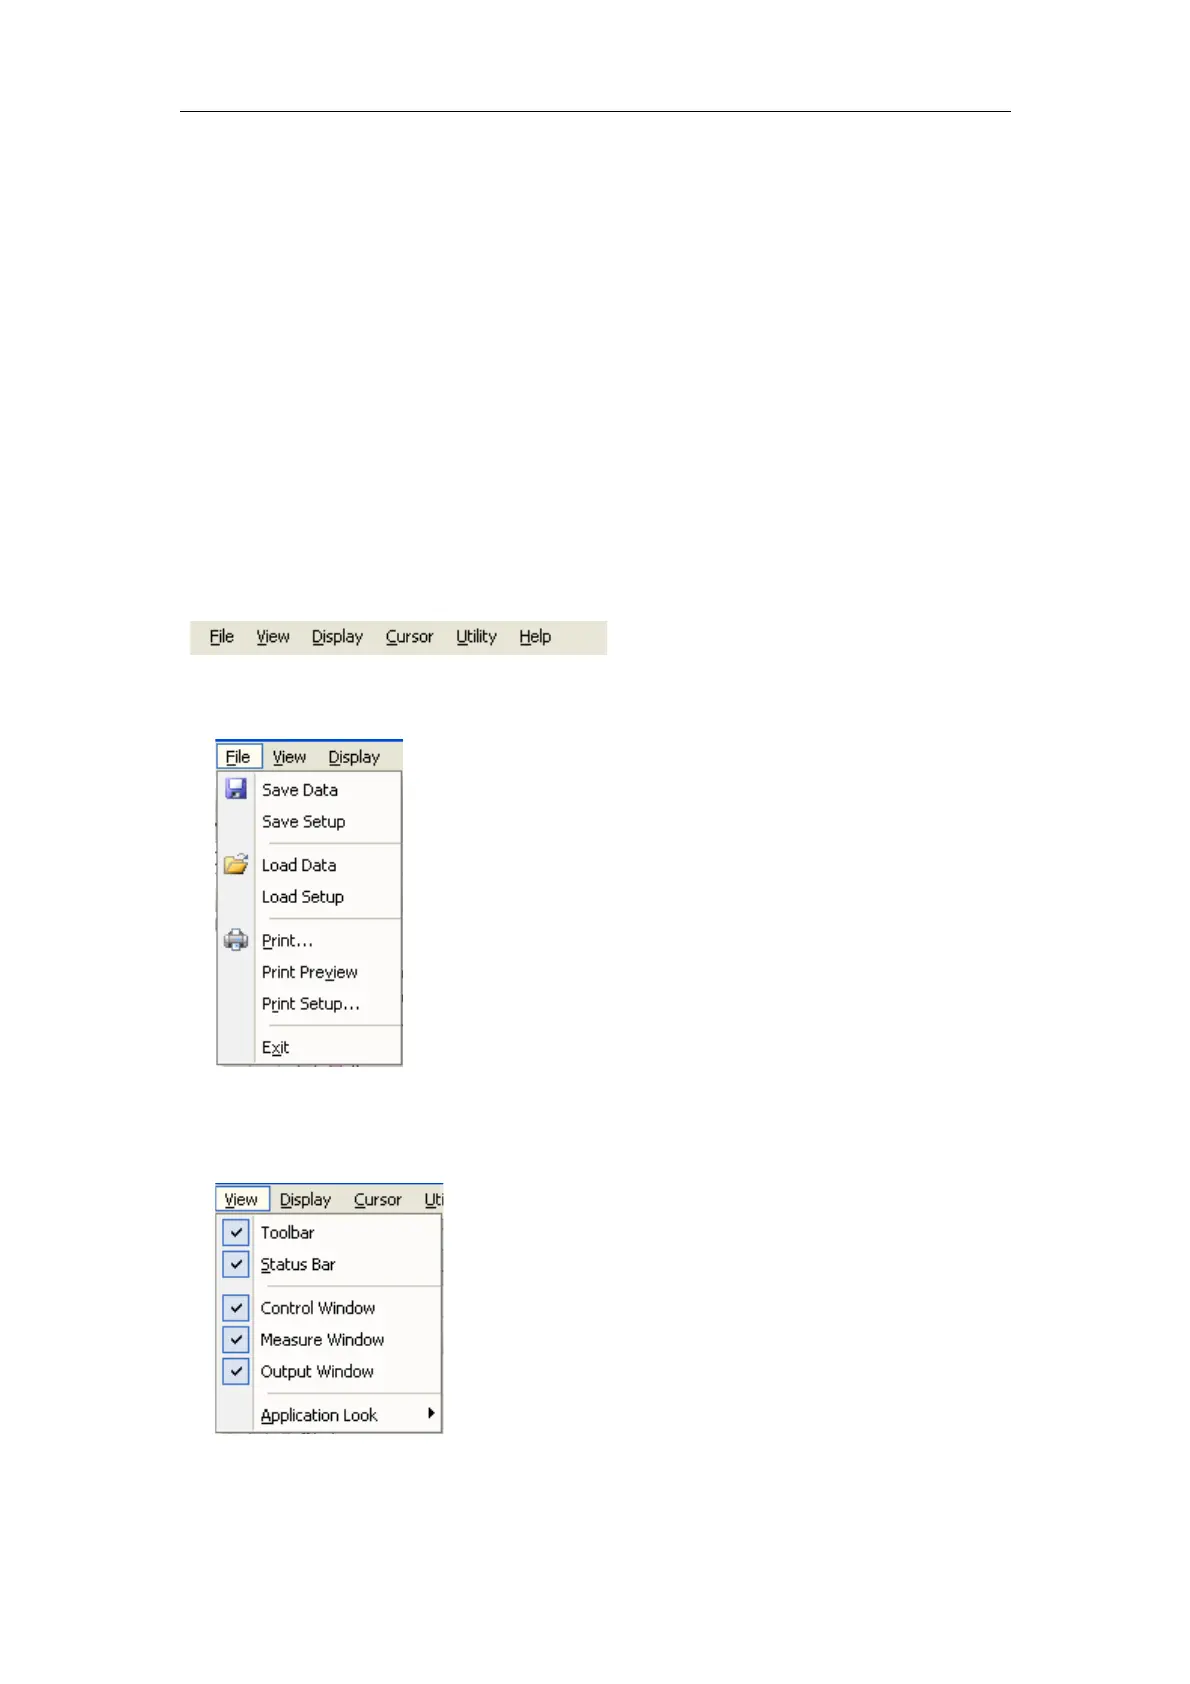Toggle the Measure Window checkbox

click(236, 1339)
